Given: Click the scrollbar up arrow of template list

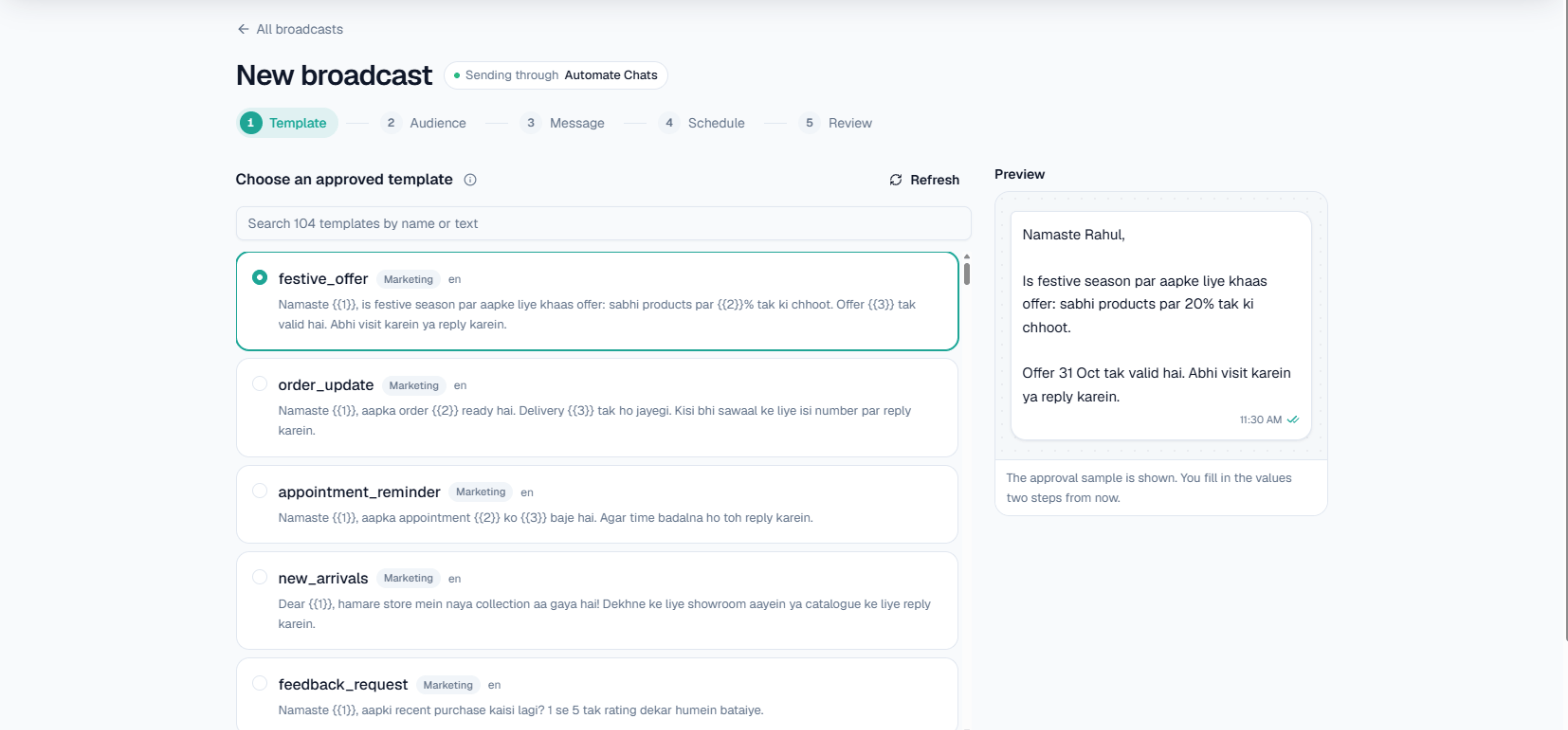Looking at the screenshot, I should click(x=967, y=257).
